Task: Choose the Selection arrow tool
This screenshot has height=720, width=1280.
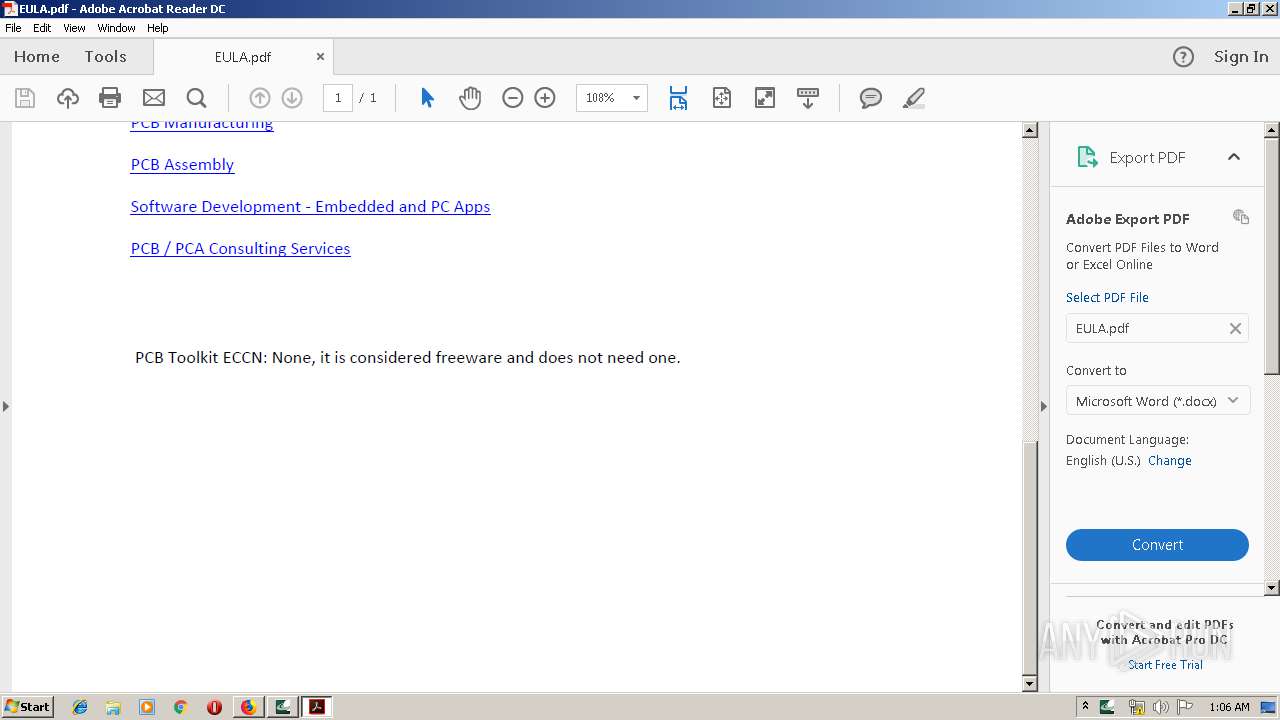Action: [x=427, y=98]
